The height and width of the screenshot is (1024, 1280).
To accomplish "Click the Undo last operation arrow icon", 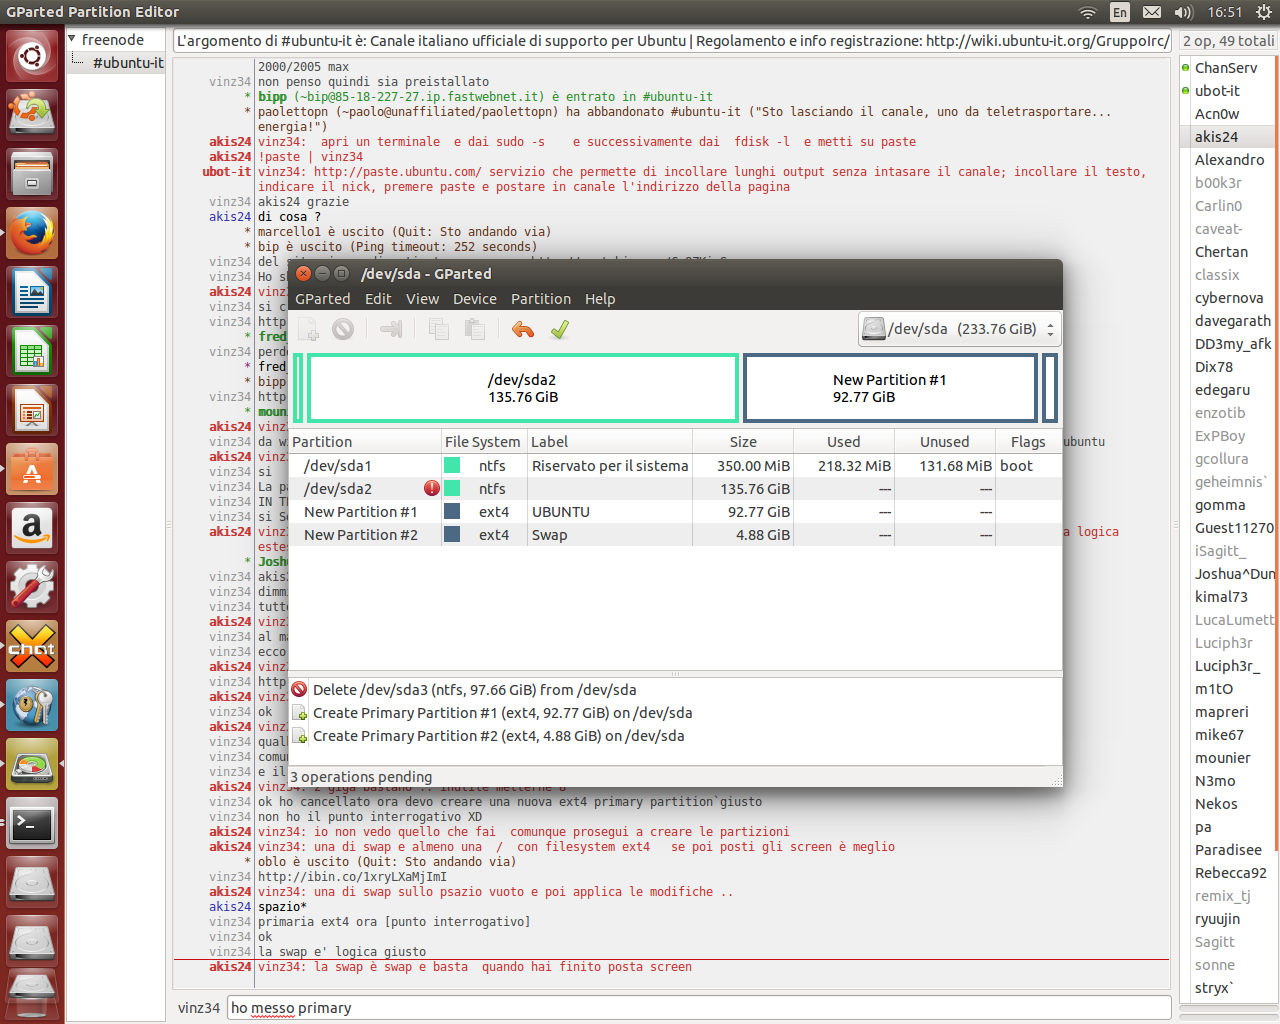I will [x=522, y=329].
